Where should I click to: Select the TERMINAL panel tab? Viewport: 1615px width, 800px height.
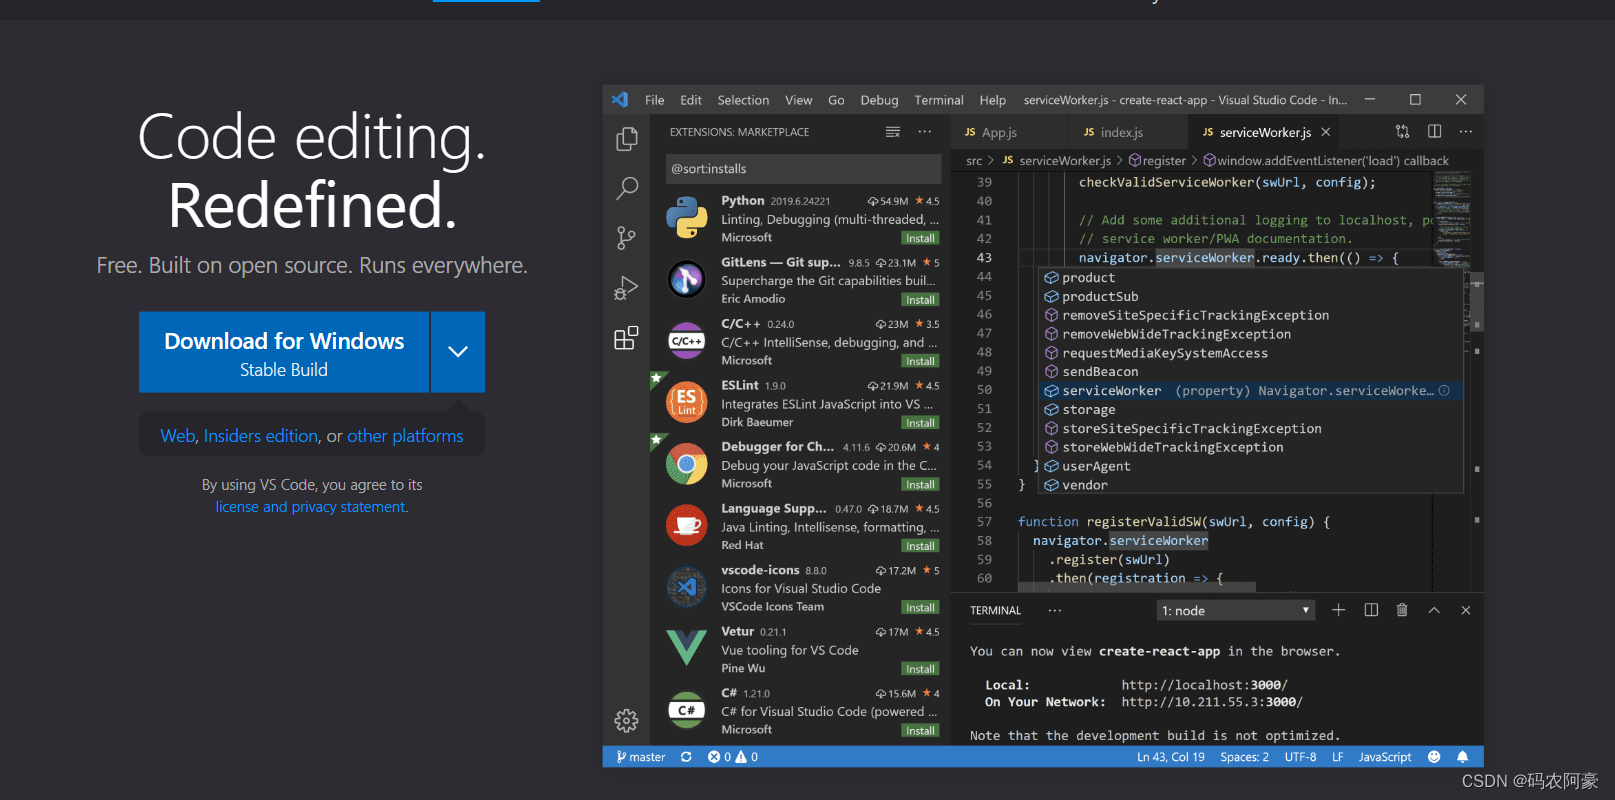tap(995, 610)
